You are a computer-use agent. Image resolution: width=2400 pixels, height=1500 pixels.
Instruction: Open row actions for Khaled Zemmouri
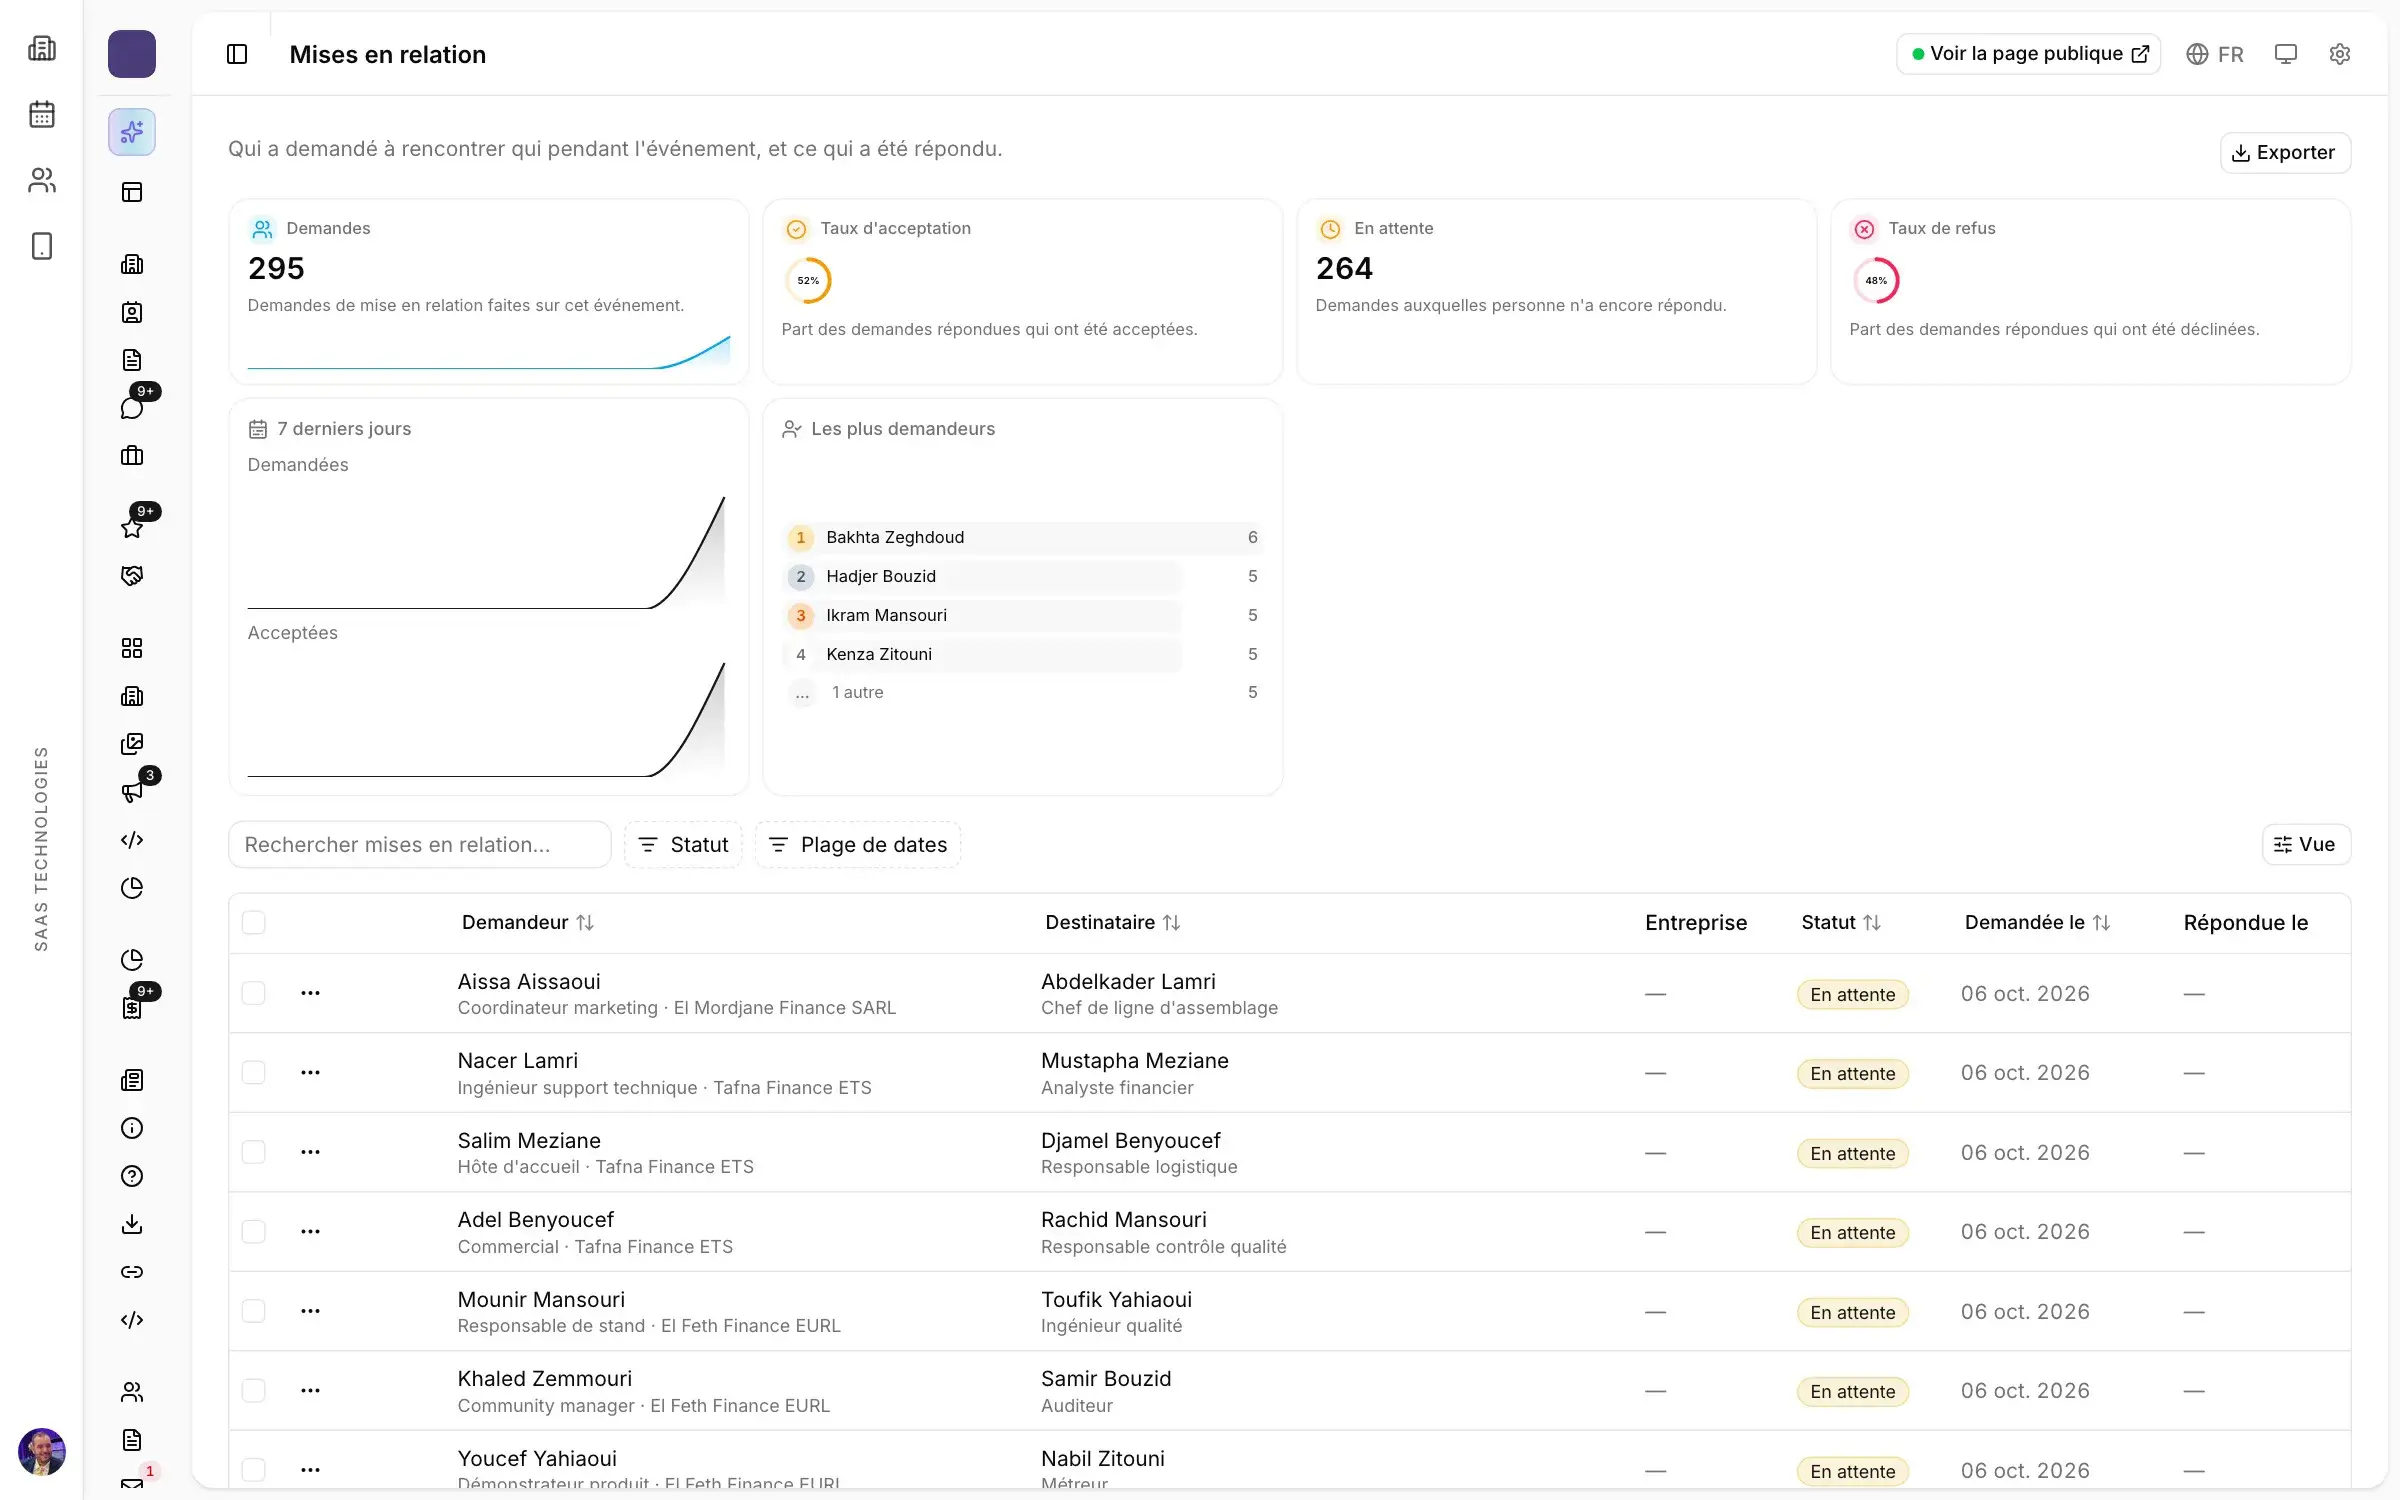point(310,1390)
